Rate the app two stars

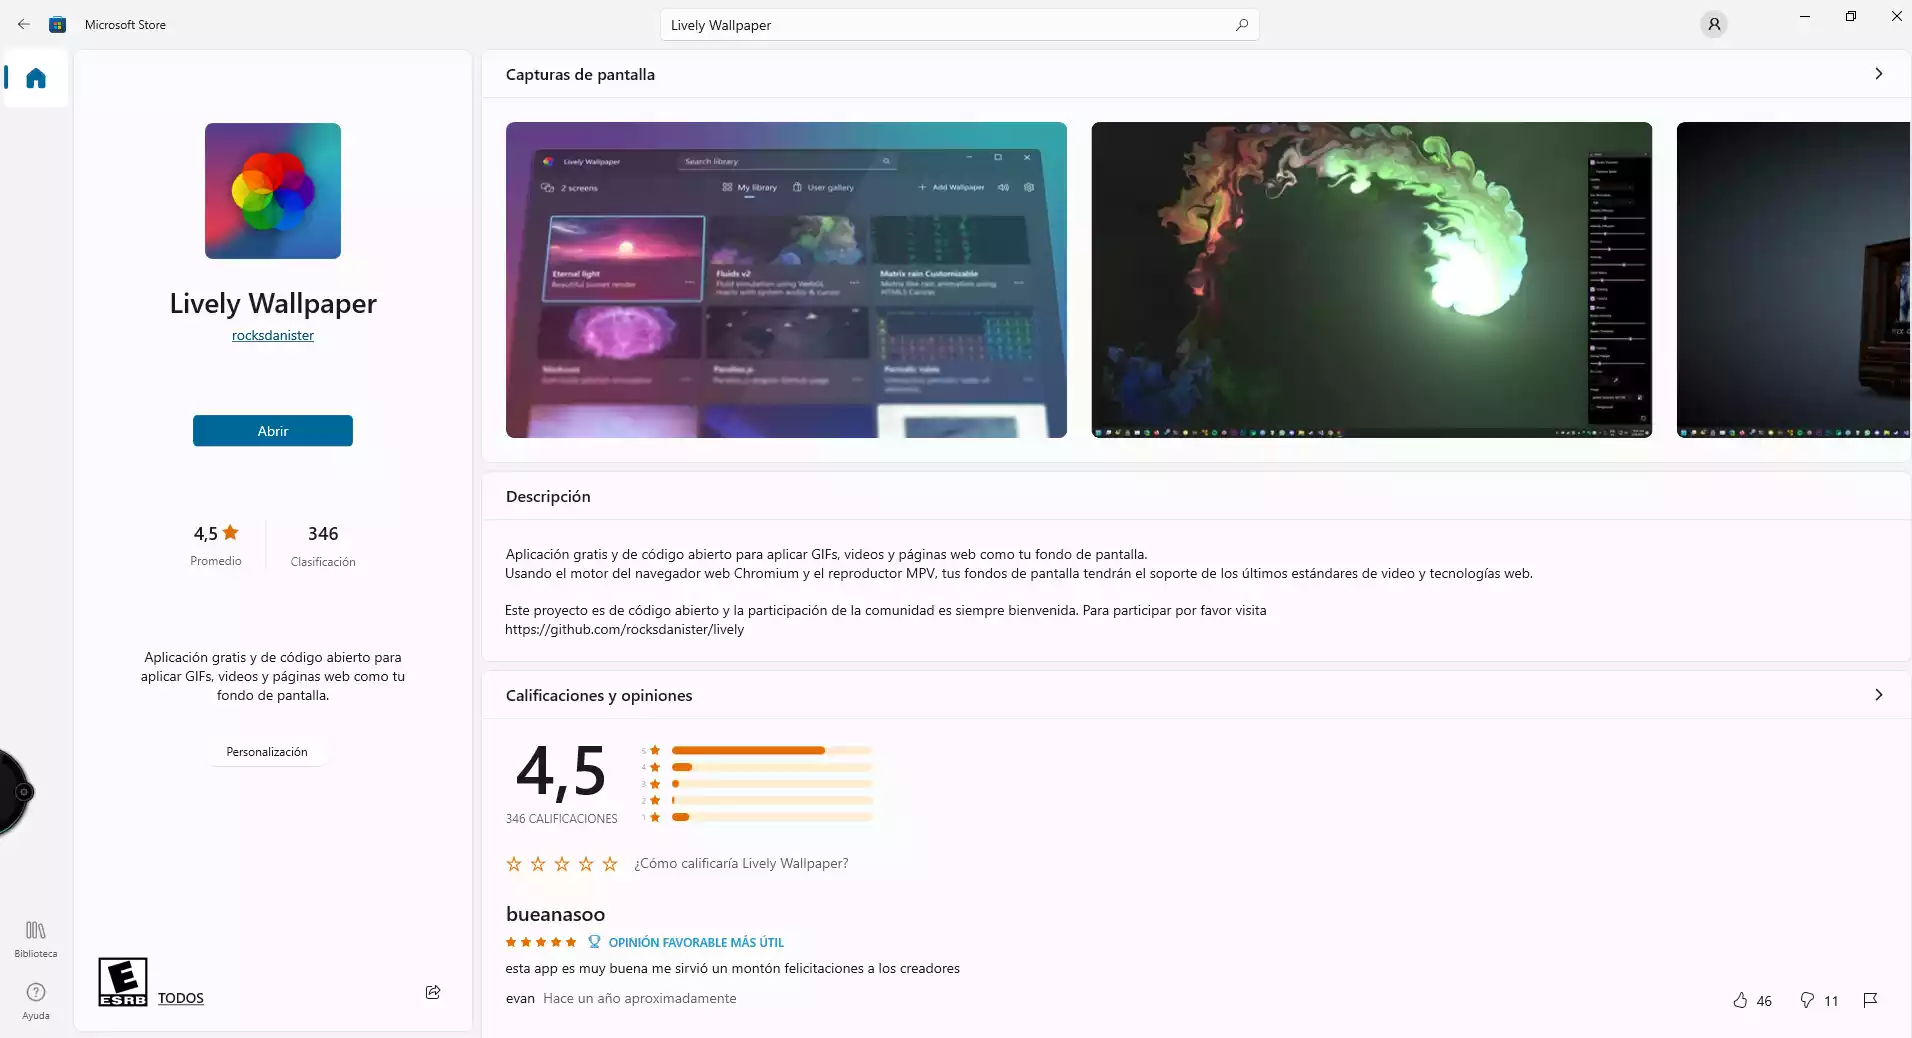pyautogui.click(x=538, y=864)
